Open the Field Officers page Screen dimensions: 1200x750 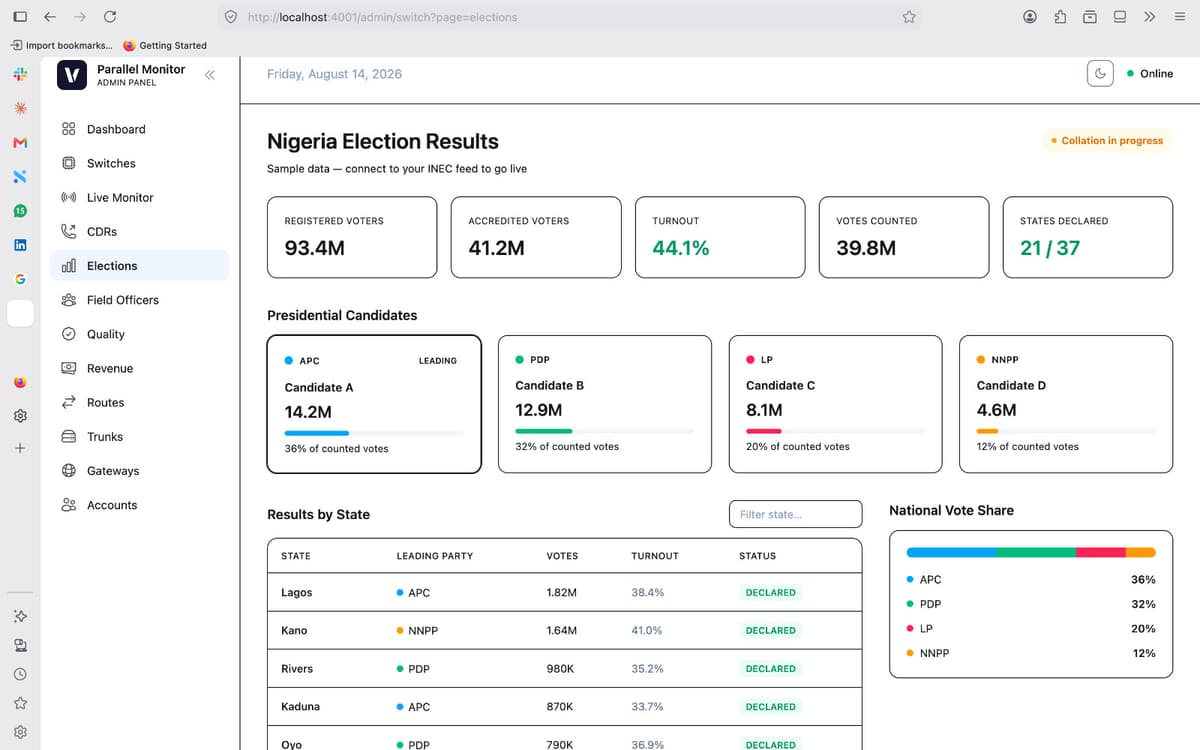pos(140,300)
